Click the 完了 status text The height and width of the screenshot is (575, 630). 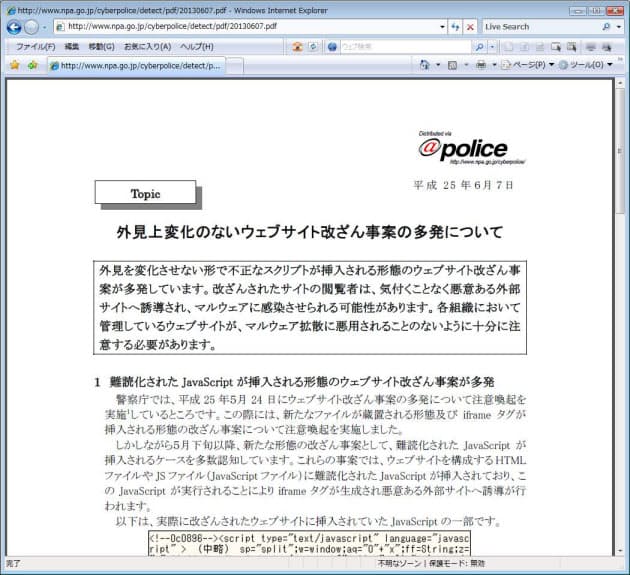coord(13,563)
